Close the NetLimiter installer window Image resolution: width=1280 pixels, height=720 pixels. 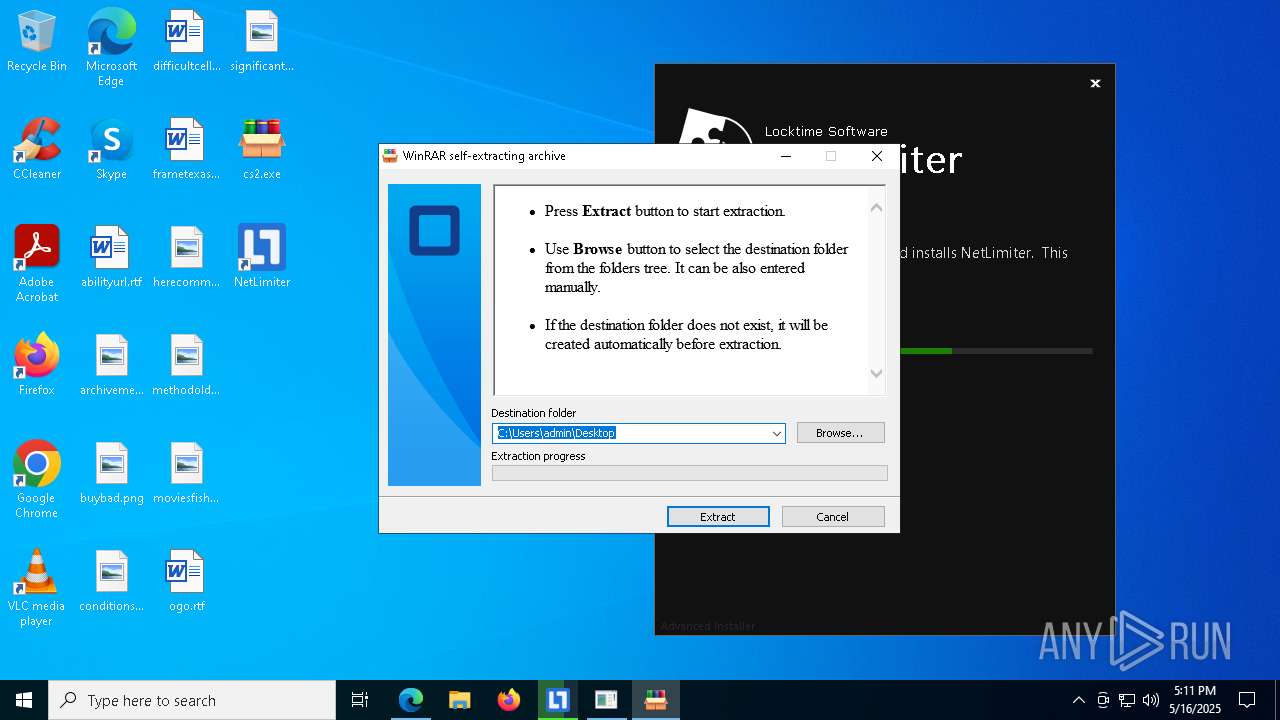pos(1095,83)
